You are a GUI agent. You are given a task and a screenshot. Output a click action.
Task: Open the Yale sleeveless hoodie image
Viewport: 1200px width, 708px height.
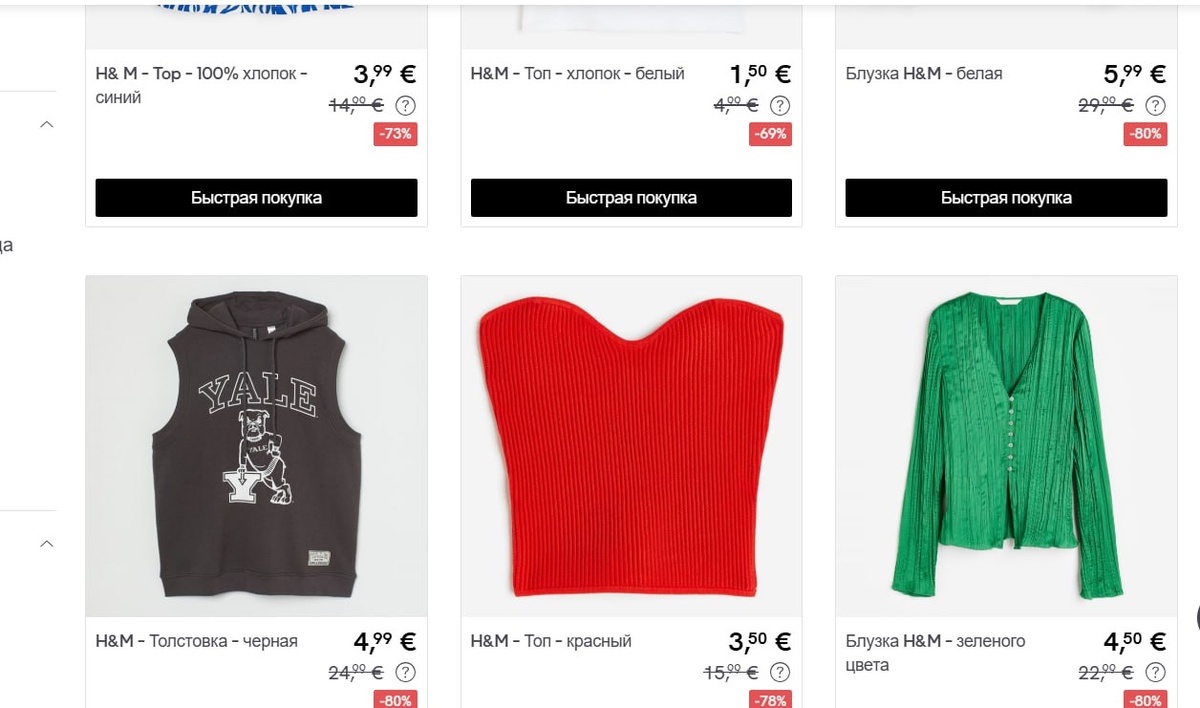(256, 446)
